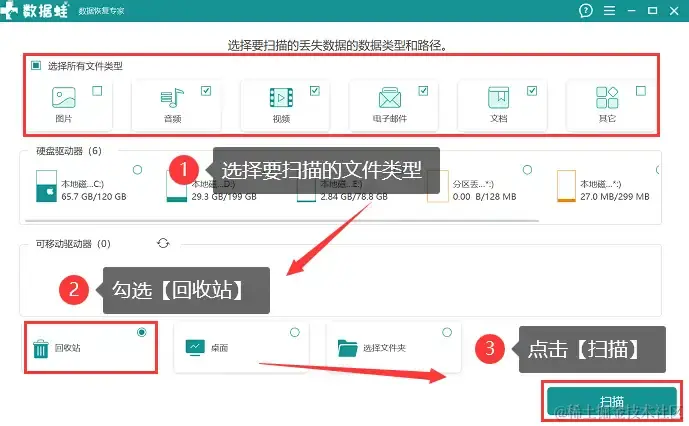Check the 图片 file type checkbox

click(x=97, y=91)
